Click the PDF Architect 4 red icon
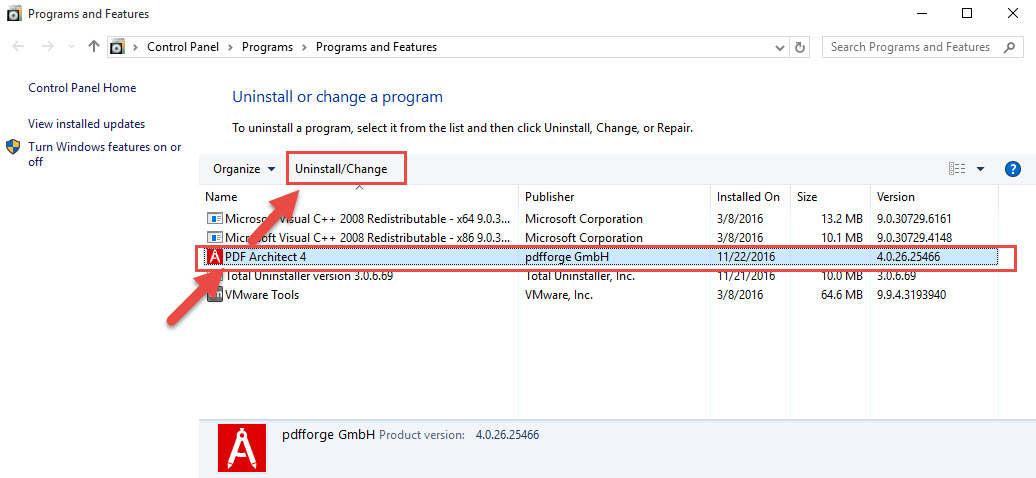1036x478 pixels. (x=214, y=257)
